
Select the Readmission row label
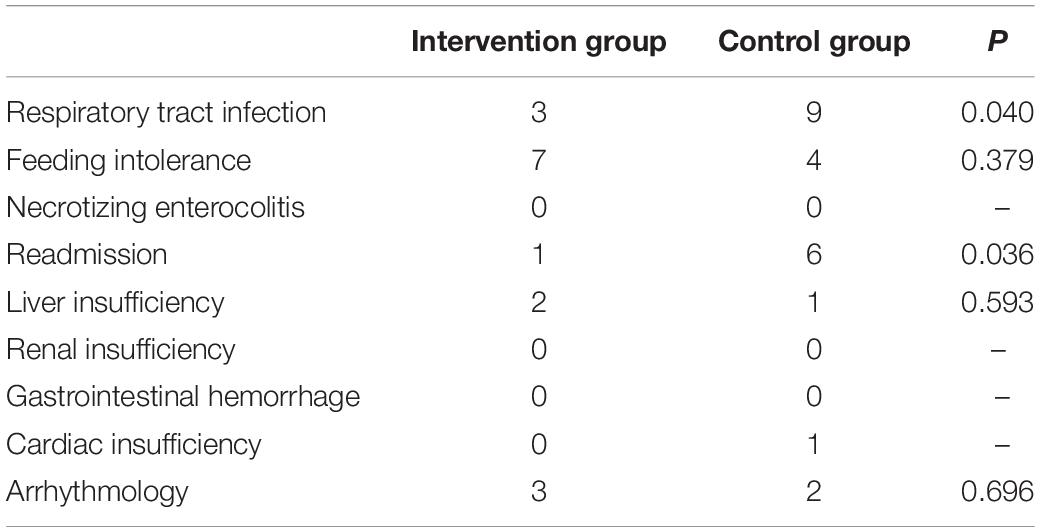click(x=87, y=255)
